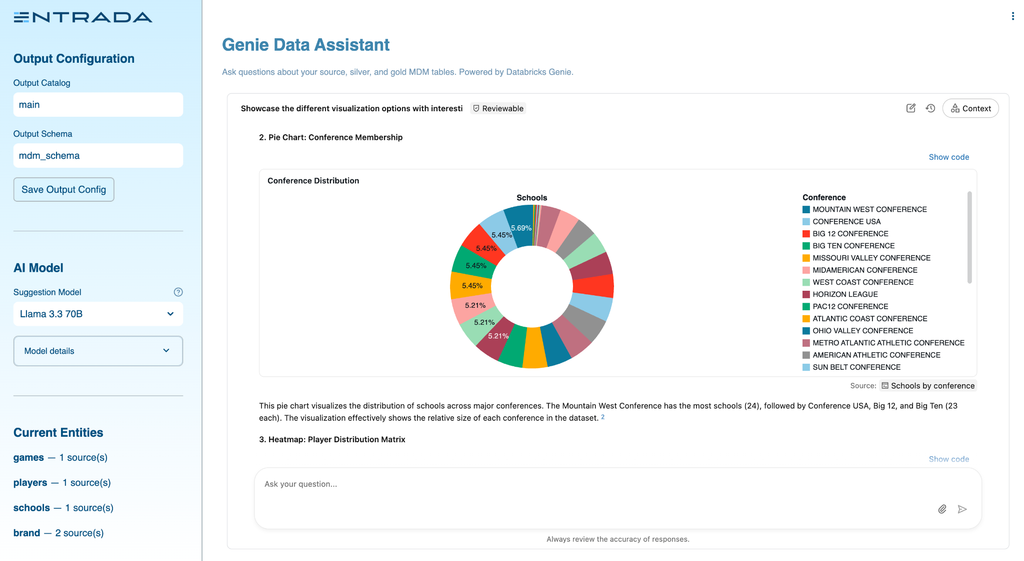
Task: Click the new chat edit icon
Action: pos(910,108)
